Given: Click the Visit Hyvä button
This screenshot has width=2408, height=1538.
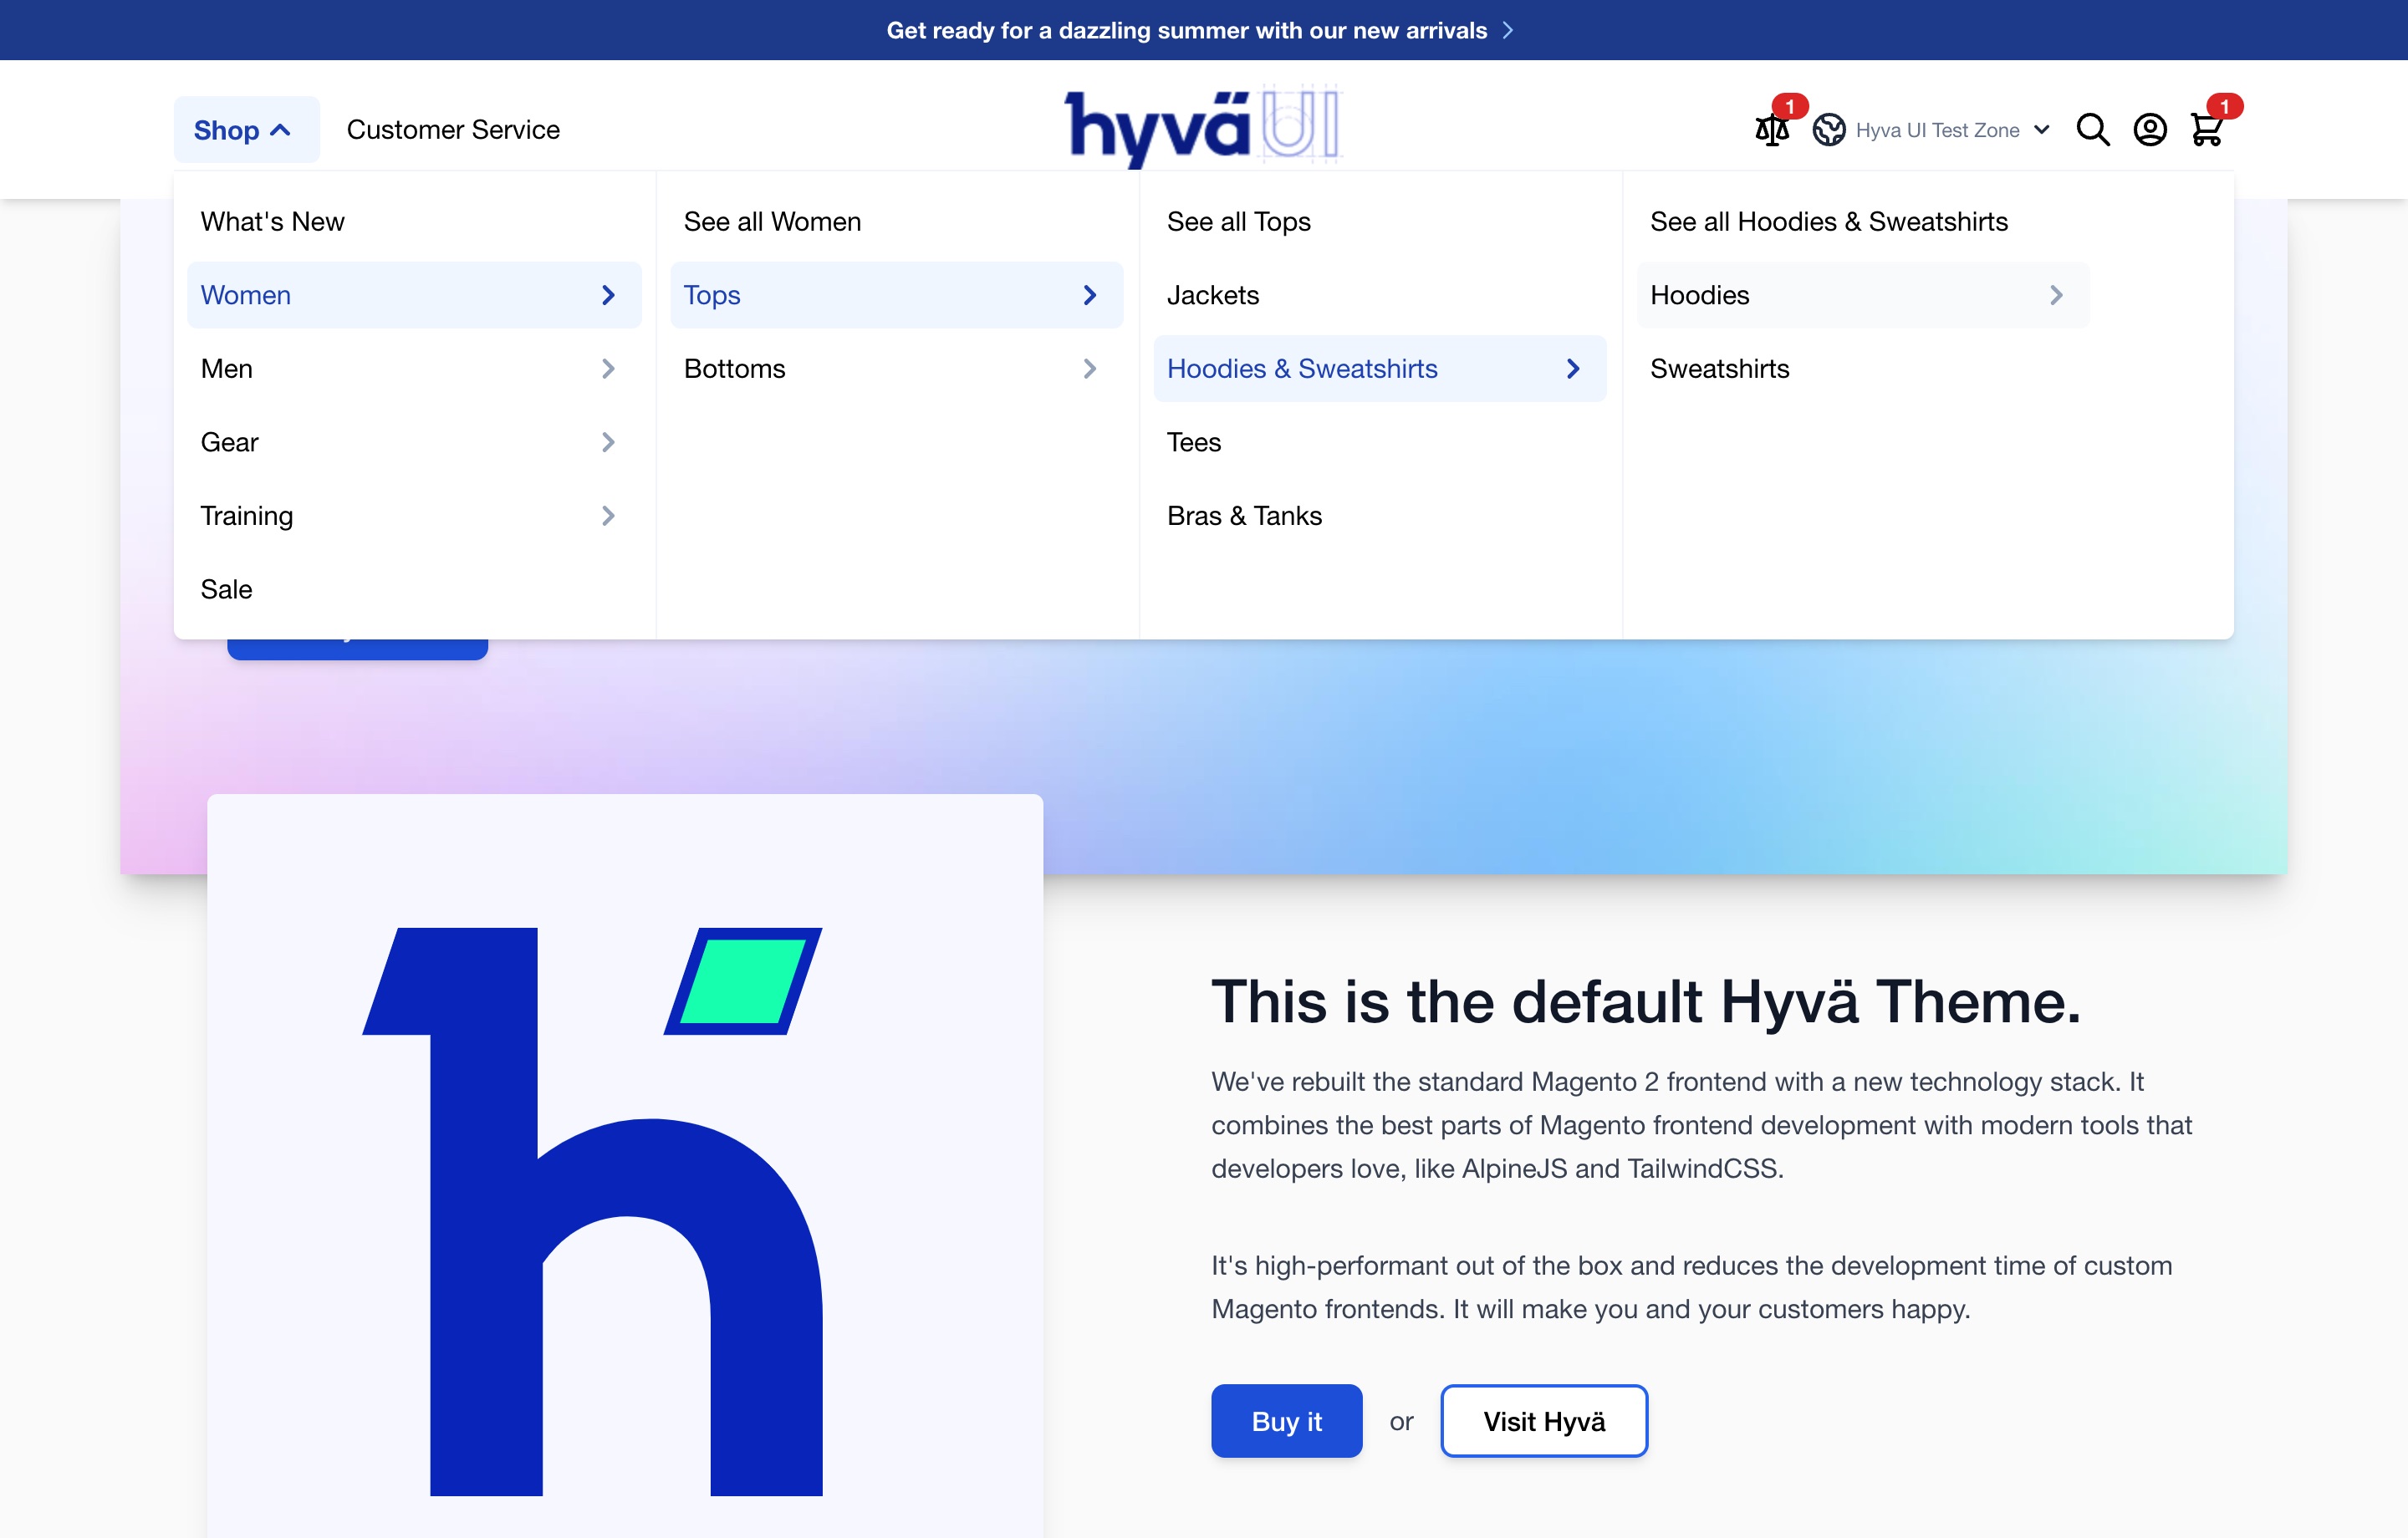Looking at the screenshot, I should pos(1543,1421).
